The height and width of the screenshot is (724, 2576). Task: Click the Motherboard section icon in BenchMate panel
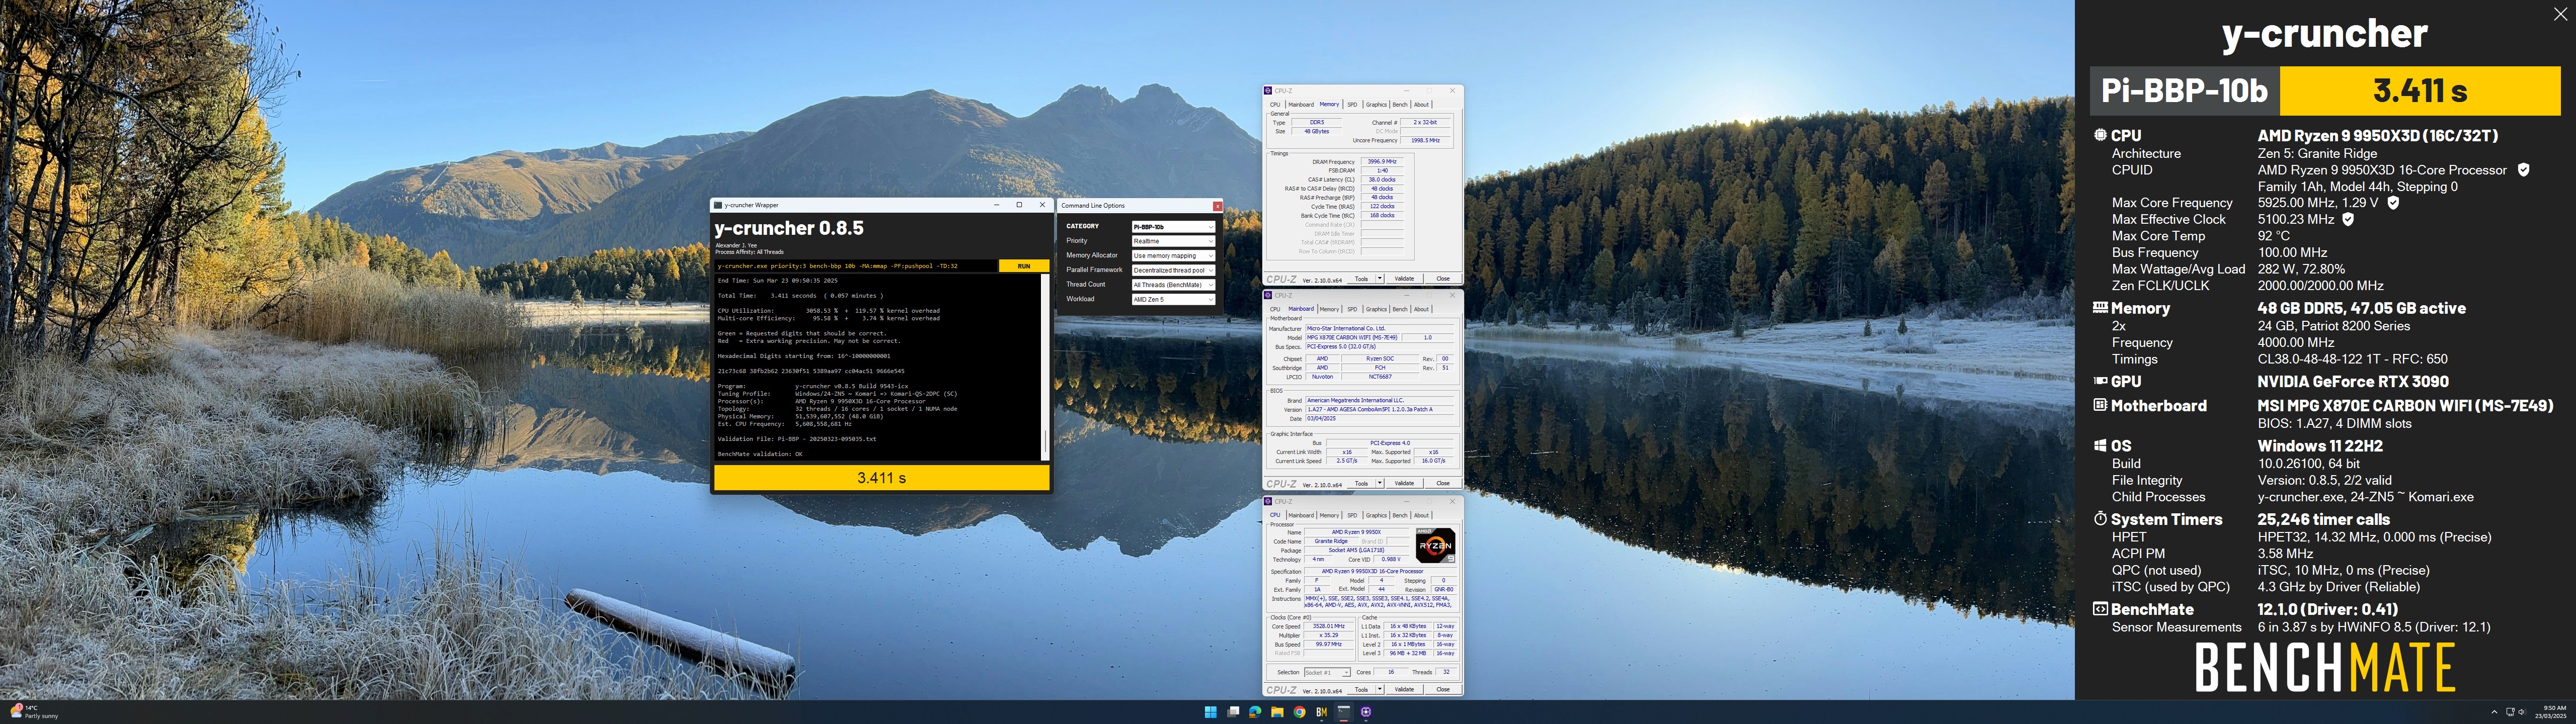(2100, 405)
